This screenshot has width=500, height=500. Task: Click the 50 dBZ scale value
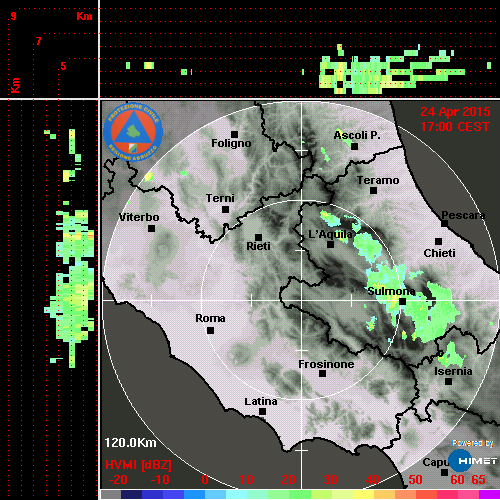click(415, 480)
